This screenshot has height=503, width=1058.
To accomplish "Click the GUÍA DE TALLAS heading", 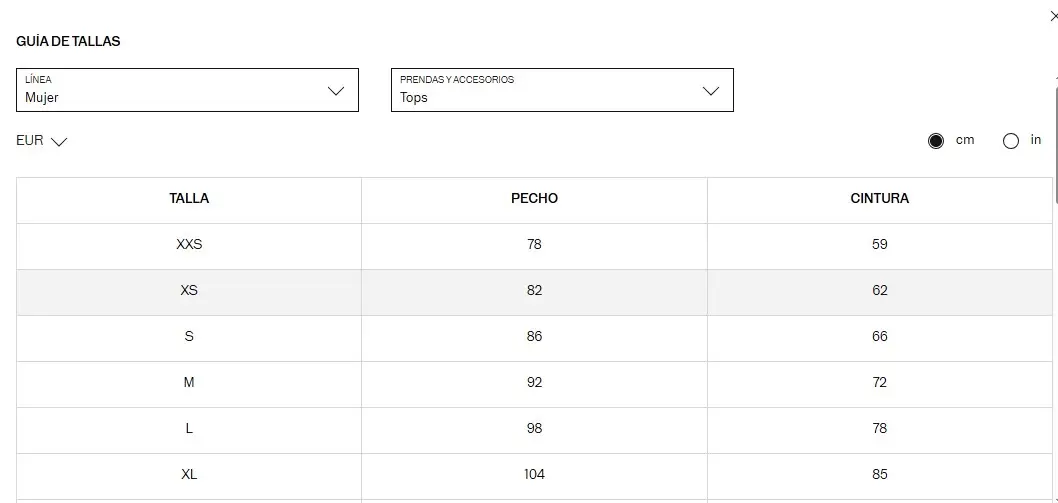I will (68, 41).
